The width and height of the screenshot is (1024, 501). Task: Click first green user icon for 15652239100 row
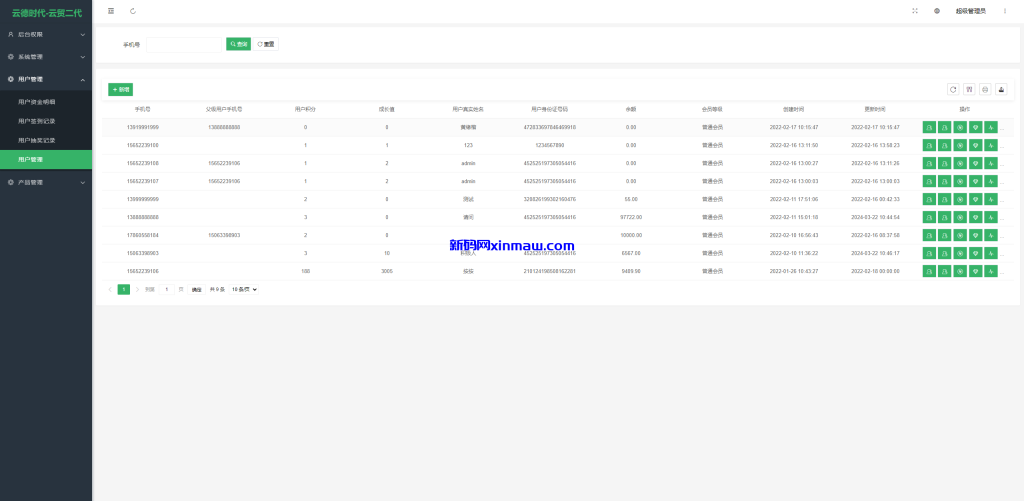[929, 146]
